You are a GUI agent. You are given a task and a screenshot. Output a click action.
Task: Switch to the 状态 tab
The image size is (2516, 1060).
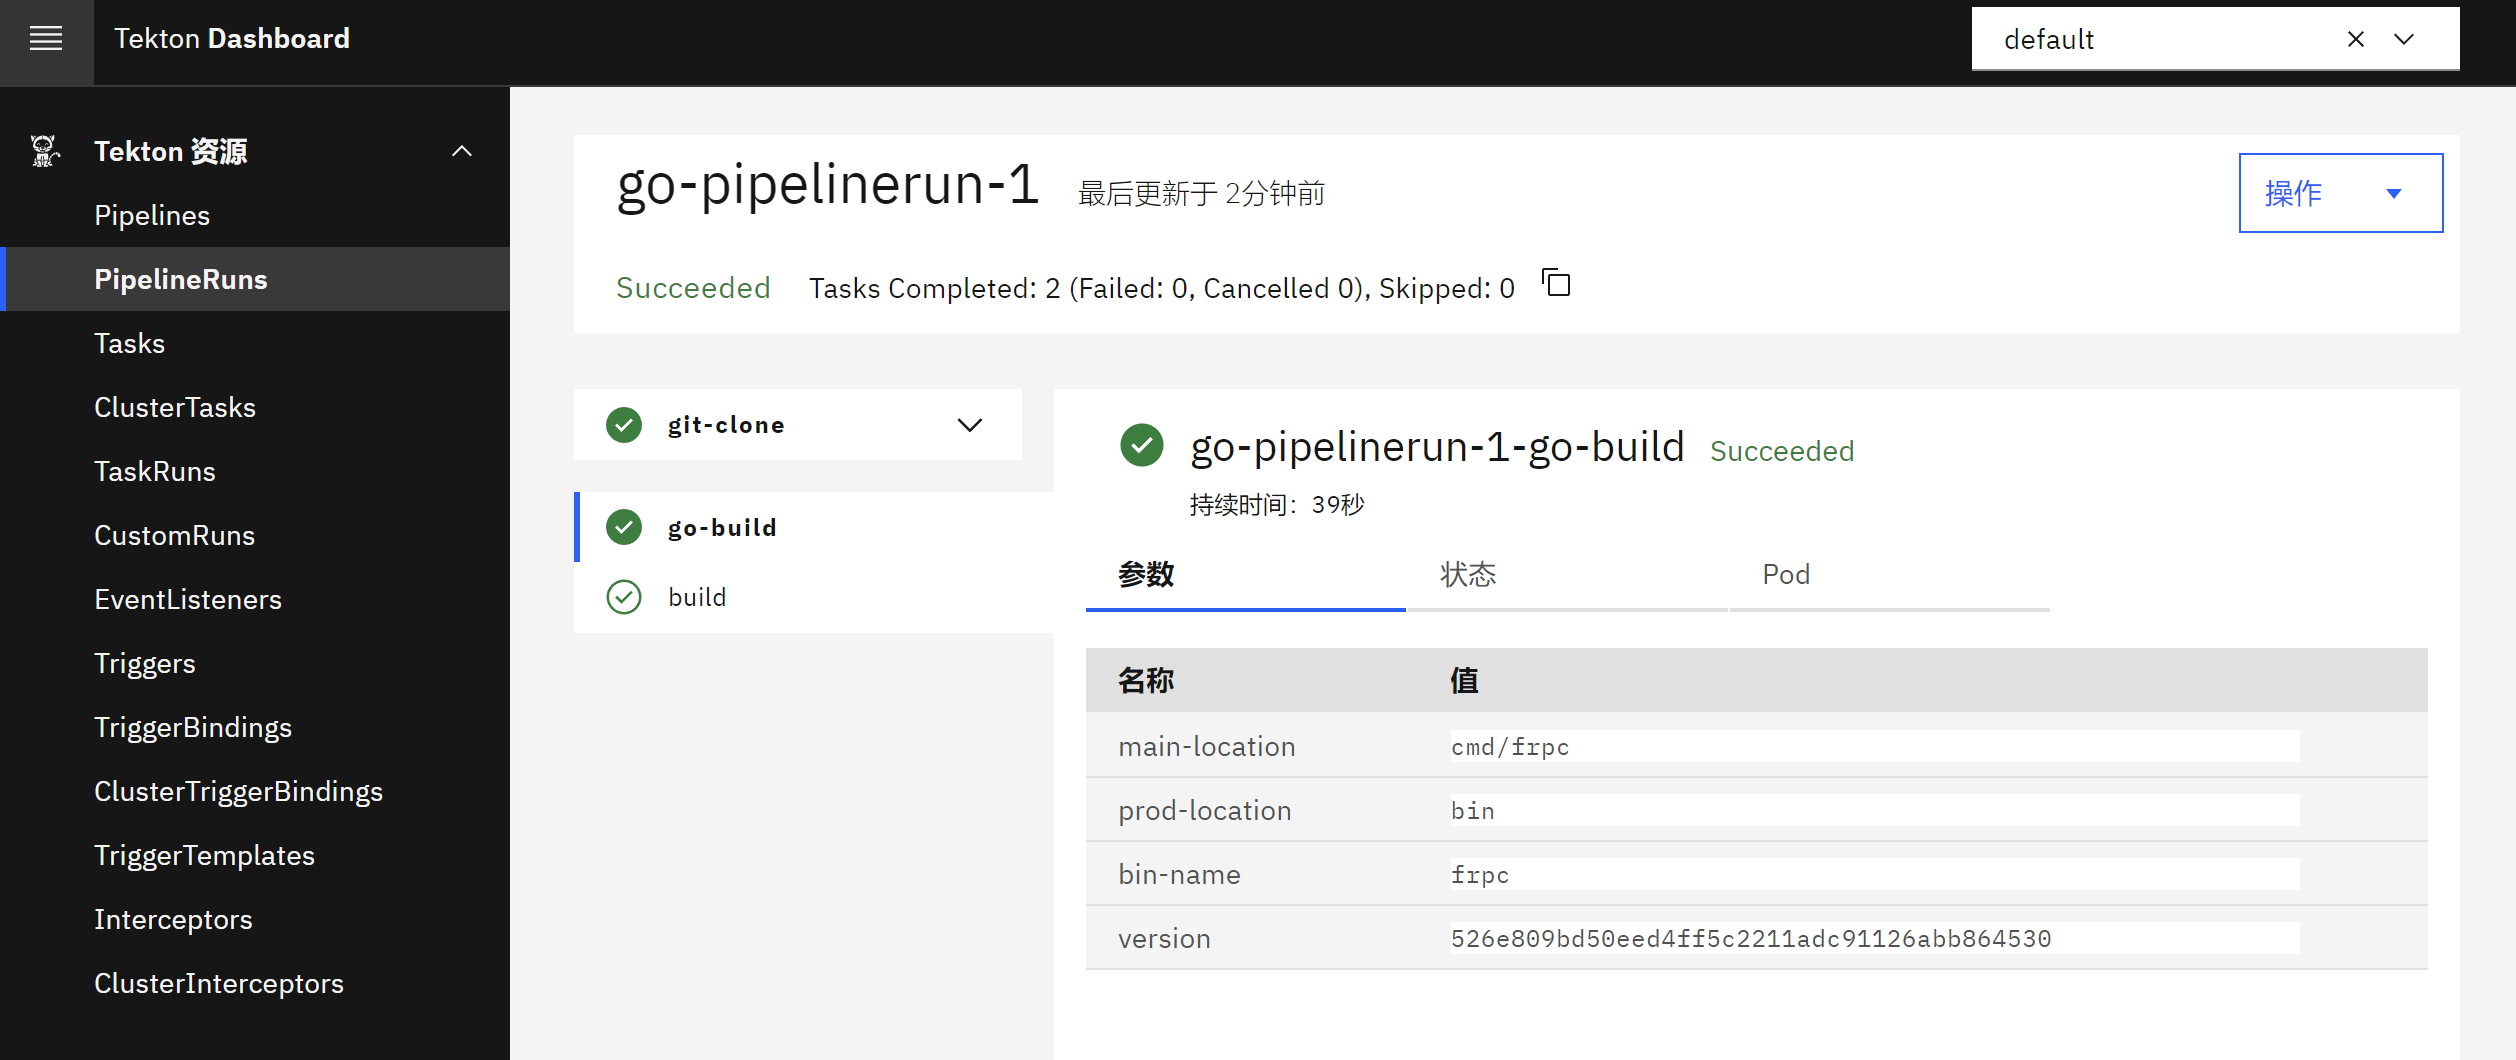(x=1467, y=575)
